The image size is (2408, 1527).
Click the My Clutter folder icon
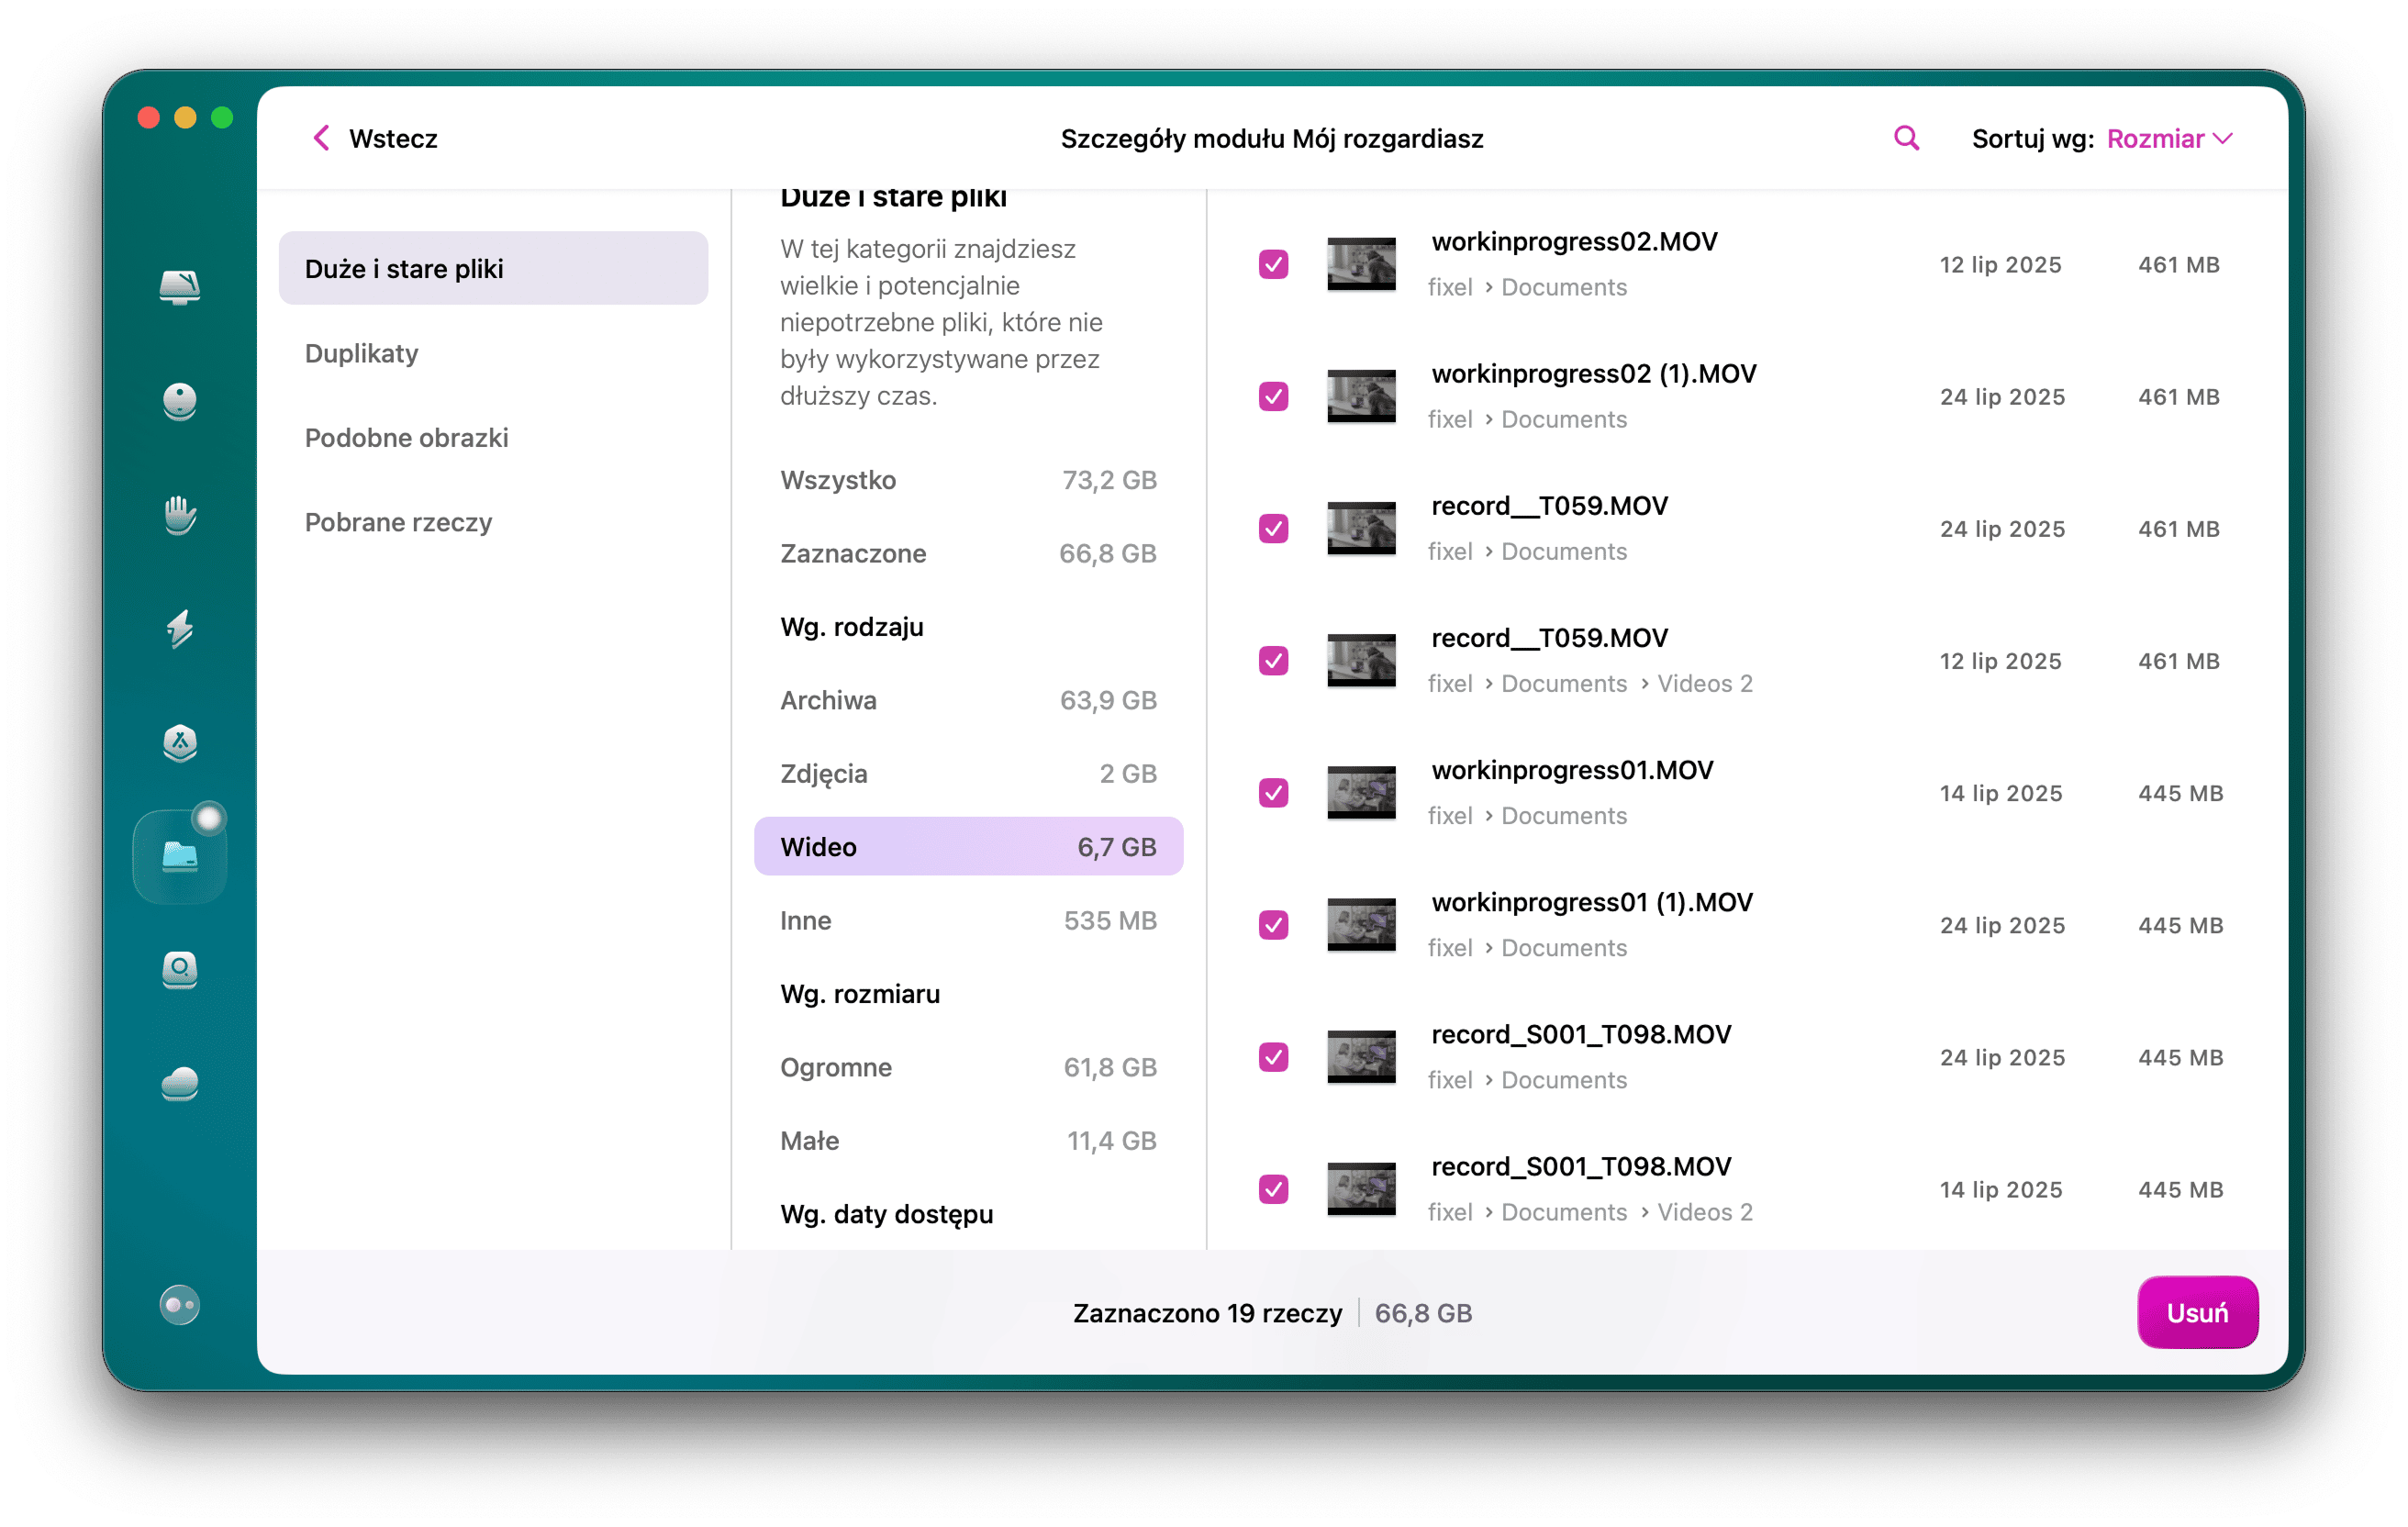coord(180,855)
